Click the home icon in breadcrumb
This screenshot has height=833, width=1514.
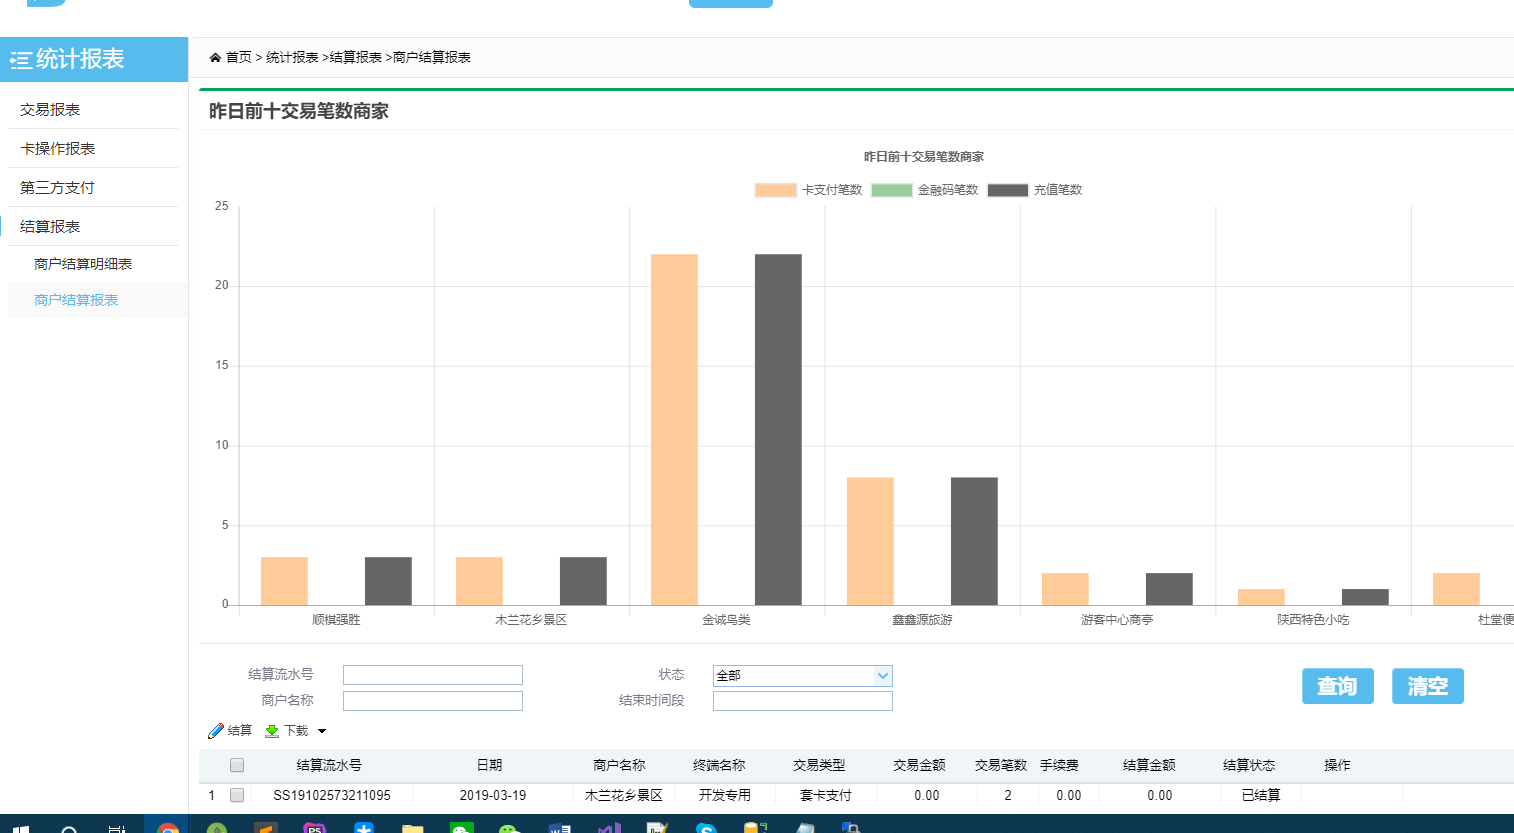pyautogui.click(x=215, y=58)
